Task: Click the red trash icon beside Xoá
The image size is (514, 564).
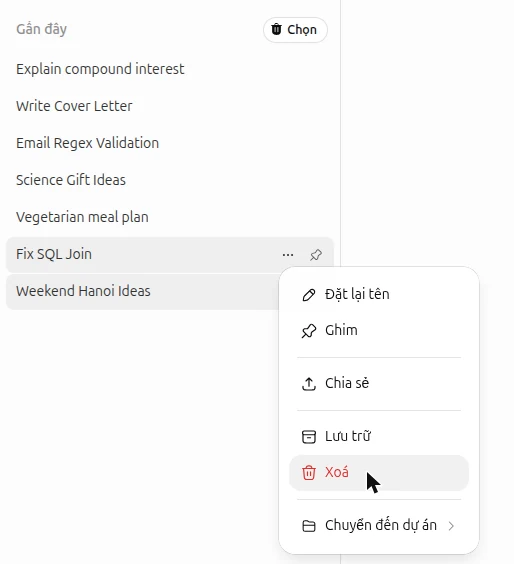Action: coord(309,473)
